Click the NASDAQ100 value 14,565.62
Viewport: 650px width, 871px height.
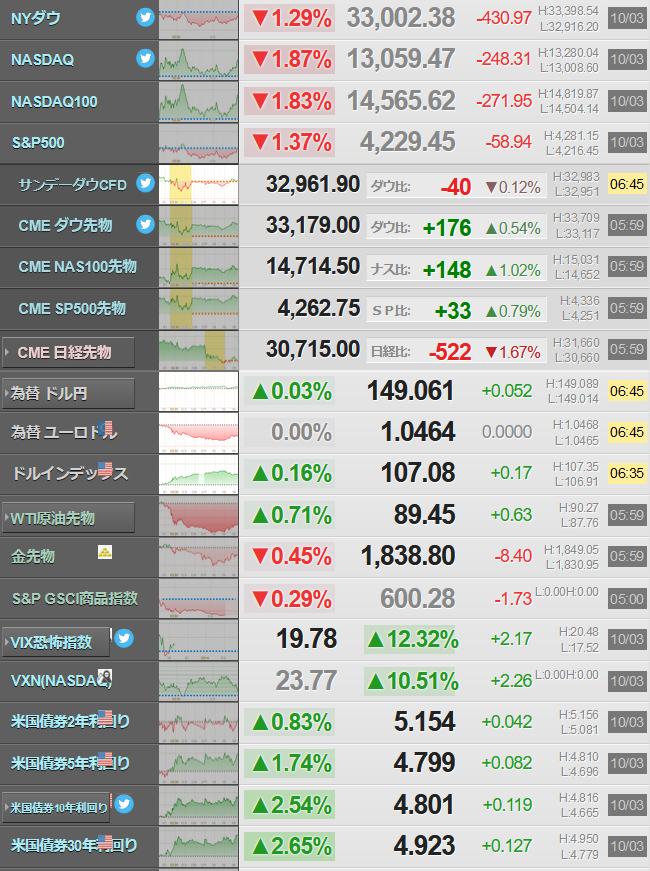(x=401, y=101)
